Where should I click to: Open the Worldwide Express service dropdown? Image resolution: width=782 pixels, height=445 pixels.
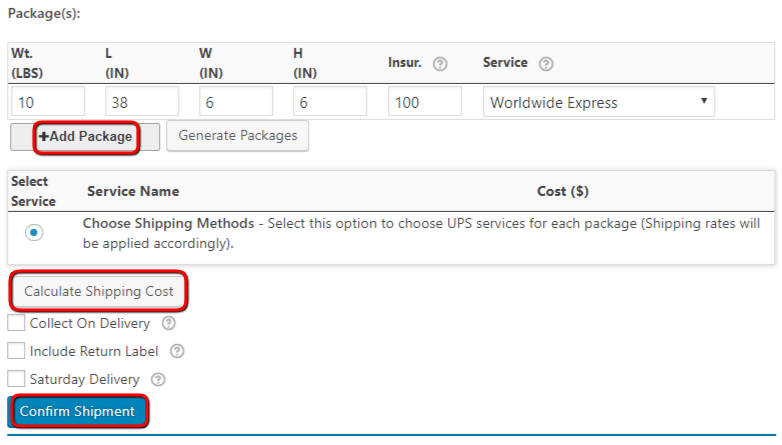tap(598, 102)
